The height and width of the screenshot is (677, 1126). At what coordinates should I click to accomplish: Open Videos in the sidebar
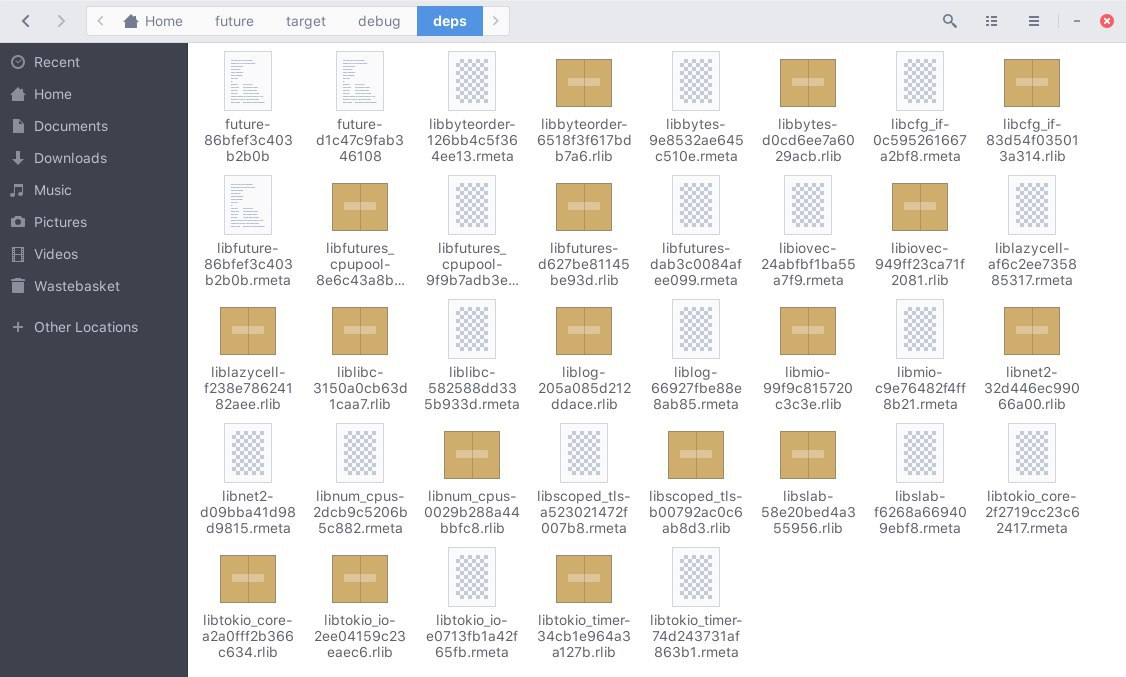[94, 254]
